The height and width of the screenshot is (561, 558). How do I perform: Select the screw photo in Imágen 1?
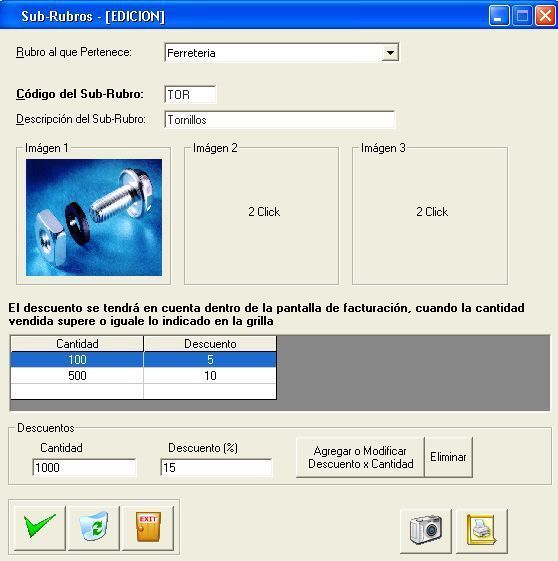(94, 218)
